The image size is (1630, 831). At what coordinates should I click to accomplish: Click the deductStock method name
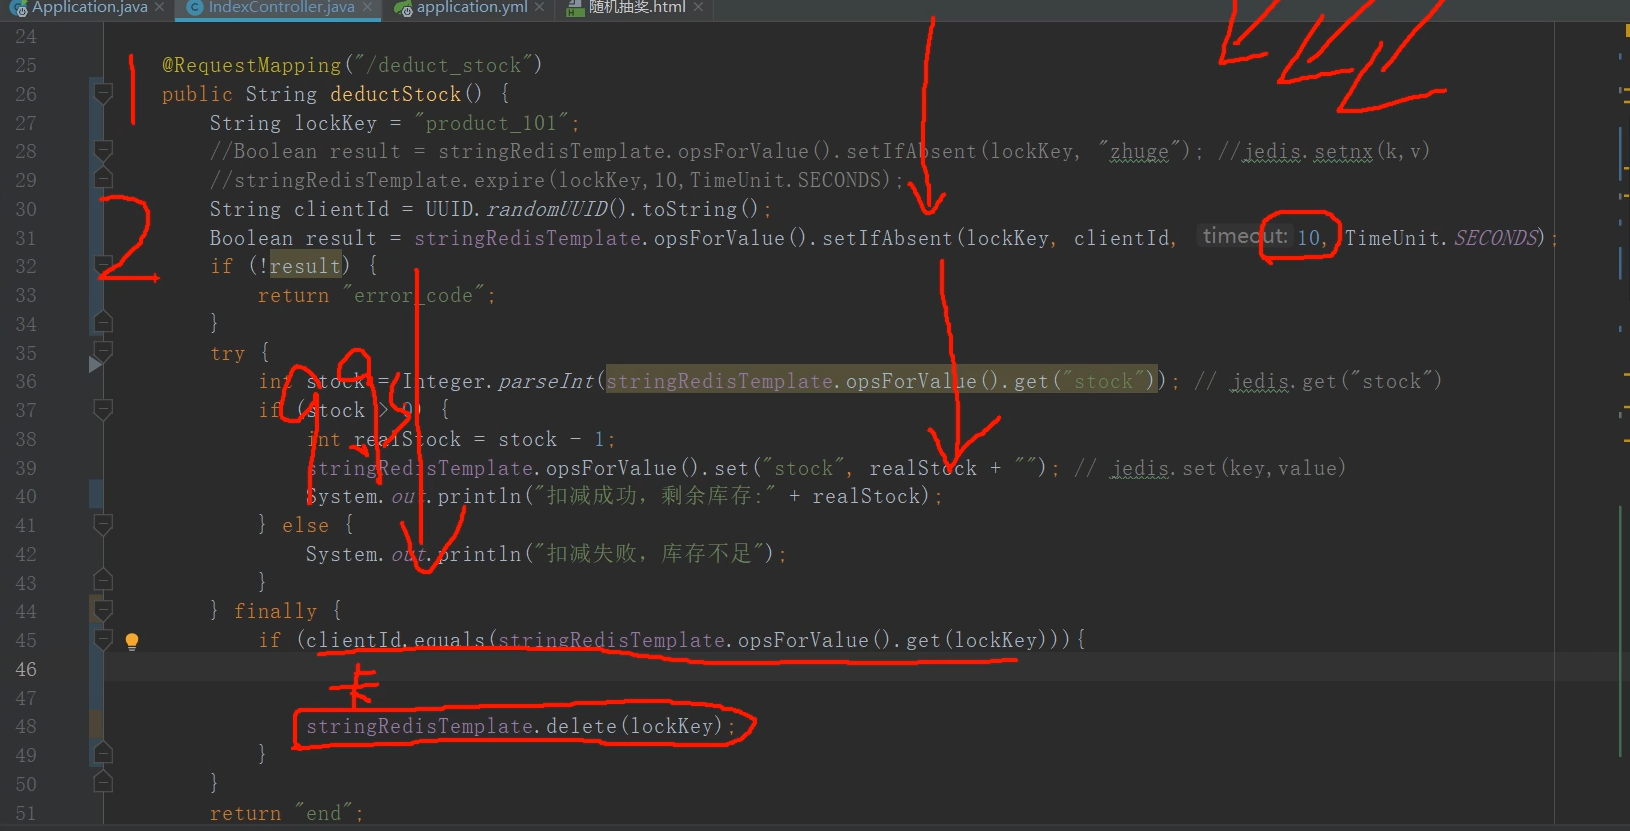[x=396, y=94]
